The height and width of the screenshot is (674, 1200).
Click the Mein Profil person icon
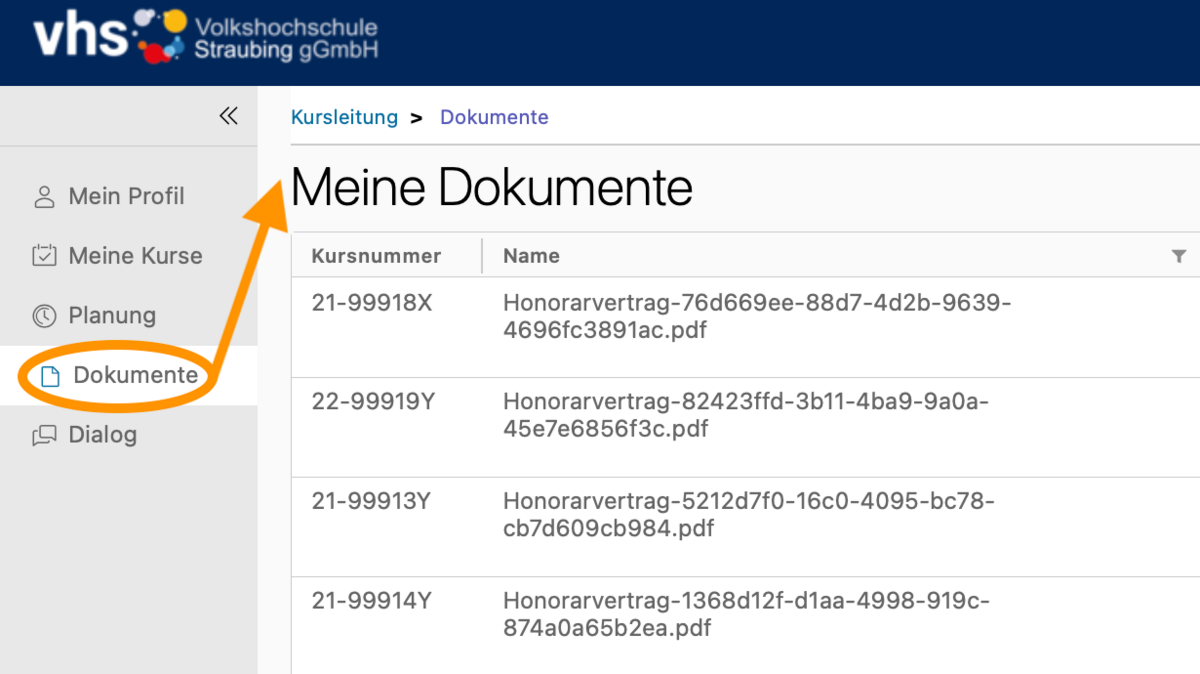(44, 197)
